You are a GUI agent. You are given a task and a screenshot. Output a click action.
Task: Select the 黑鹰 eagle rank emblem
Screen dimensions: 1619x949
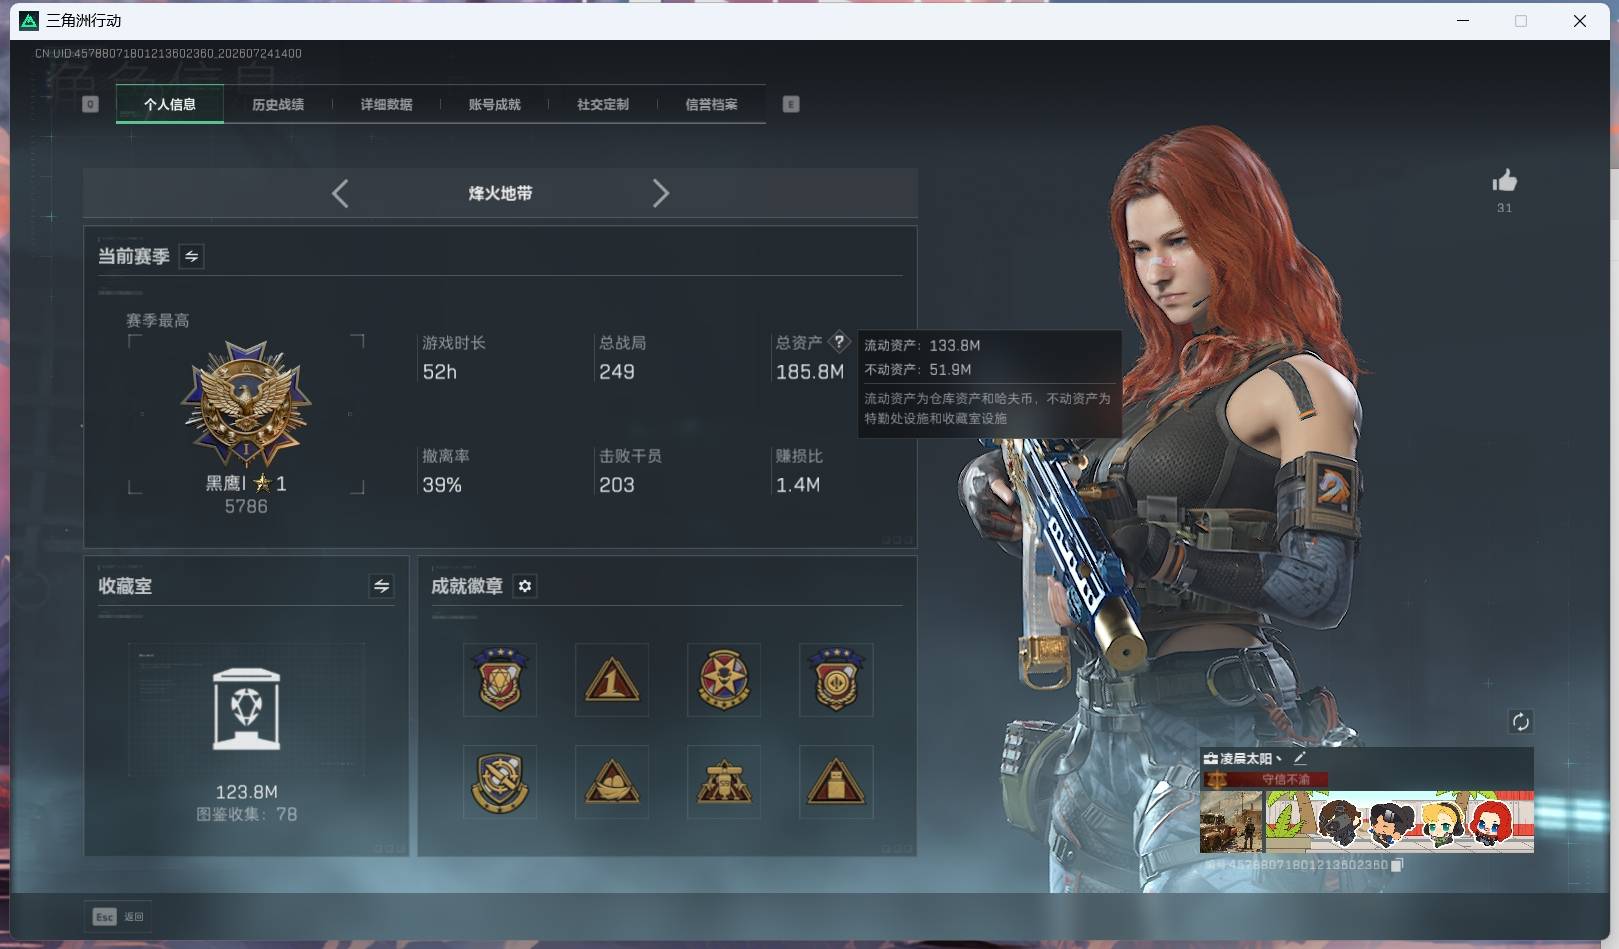coord(246,404)
